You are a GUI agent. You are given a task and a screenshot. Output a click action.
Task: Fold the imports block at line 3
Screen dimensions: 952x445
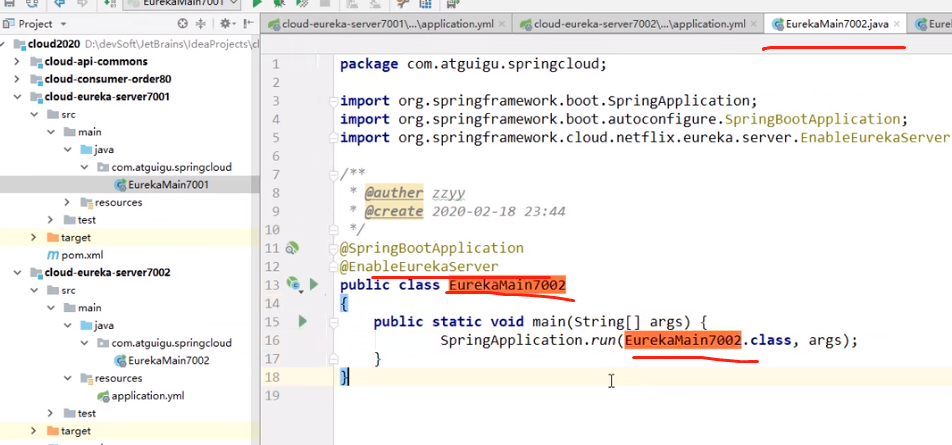[332, 101]
